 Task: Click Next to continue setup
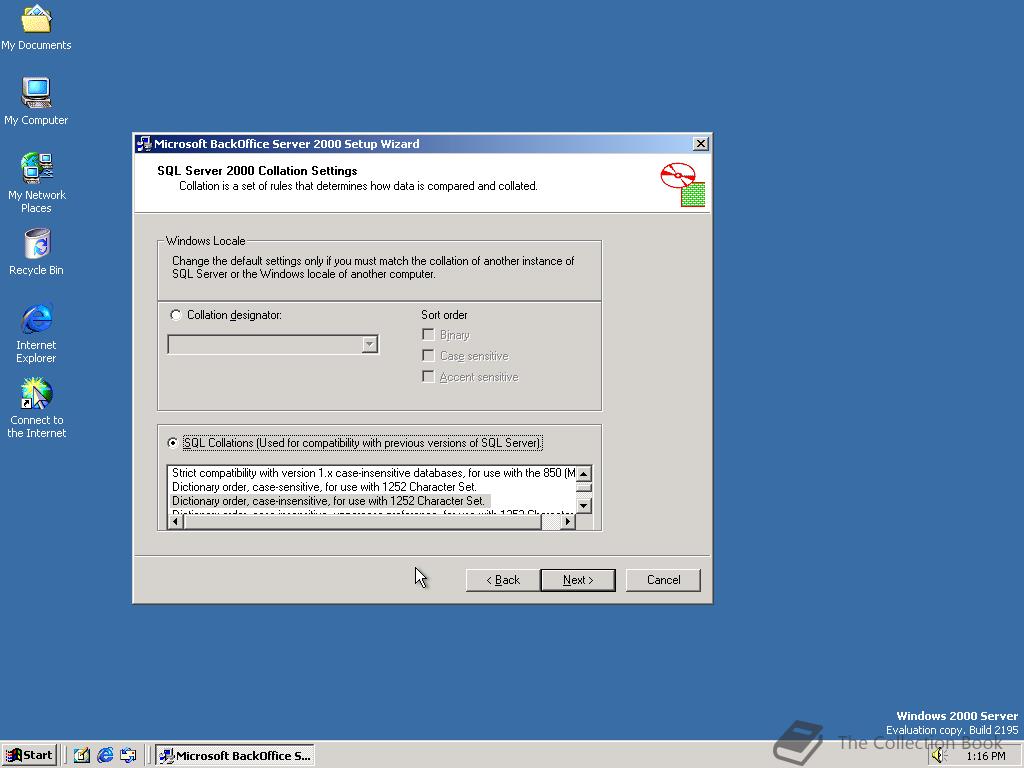point(578,579)
